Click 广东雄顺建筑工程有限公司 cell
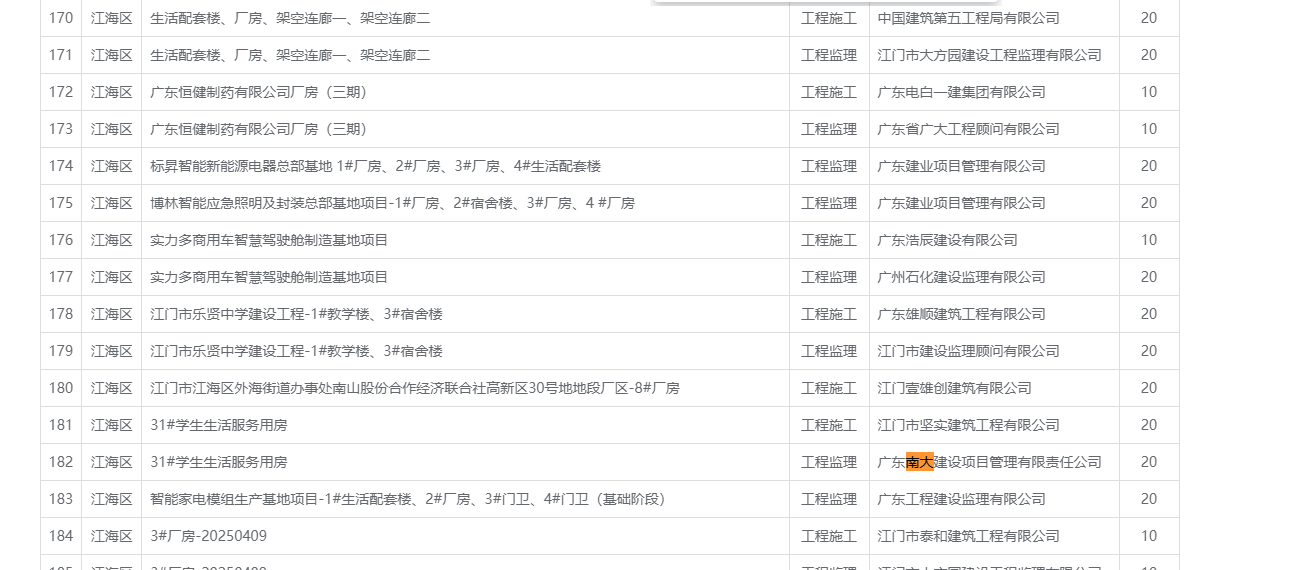 tap(961, 314)
